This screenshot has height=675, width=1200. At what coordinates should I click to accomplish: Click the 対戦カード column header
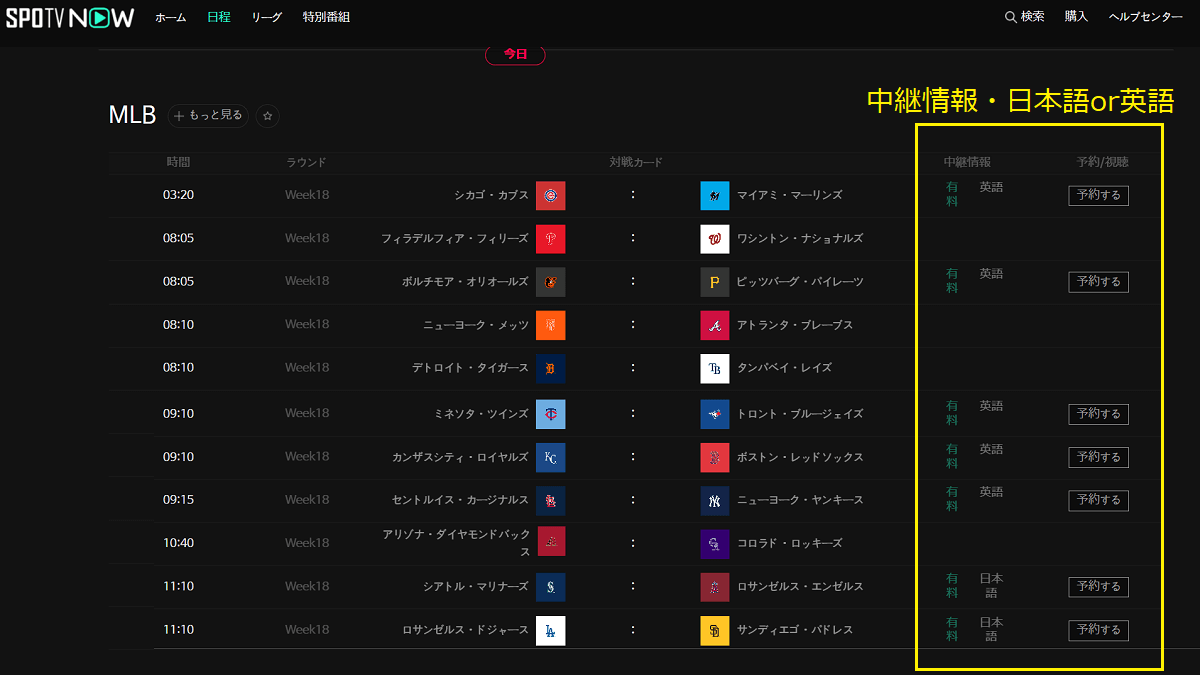click(x=636, y=162)
